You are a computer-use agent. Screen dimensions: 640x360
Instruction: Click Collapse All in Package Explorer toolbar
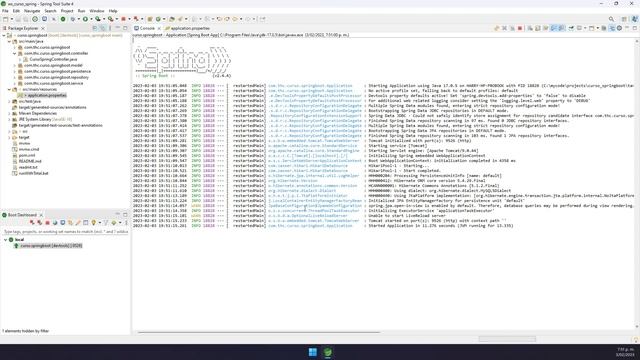95,28
